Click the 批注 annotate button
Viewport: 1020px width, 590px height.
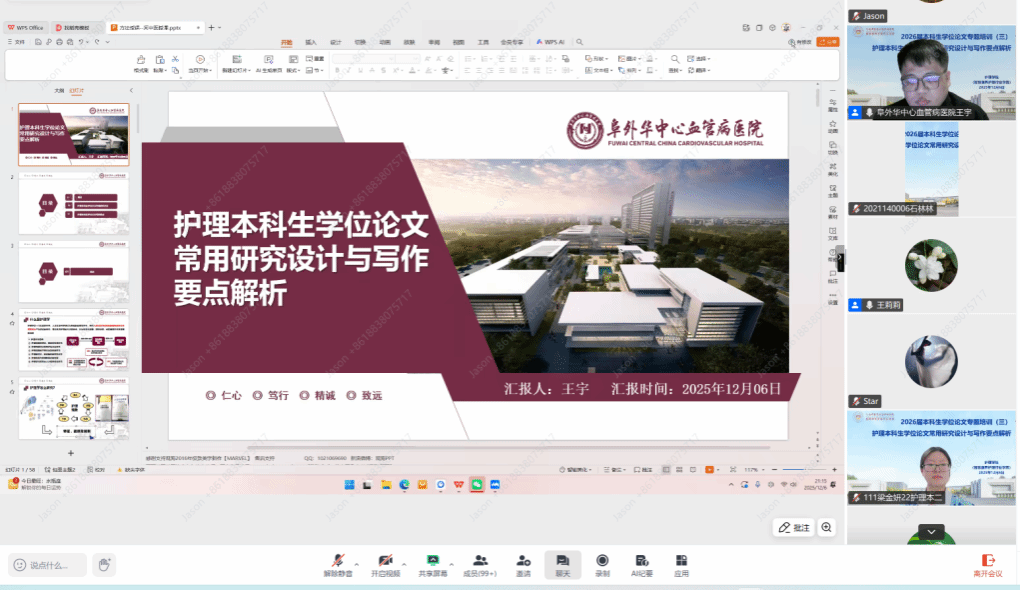tap(795, 527)
